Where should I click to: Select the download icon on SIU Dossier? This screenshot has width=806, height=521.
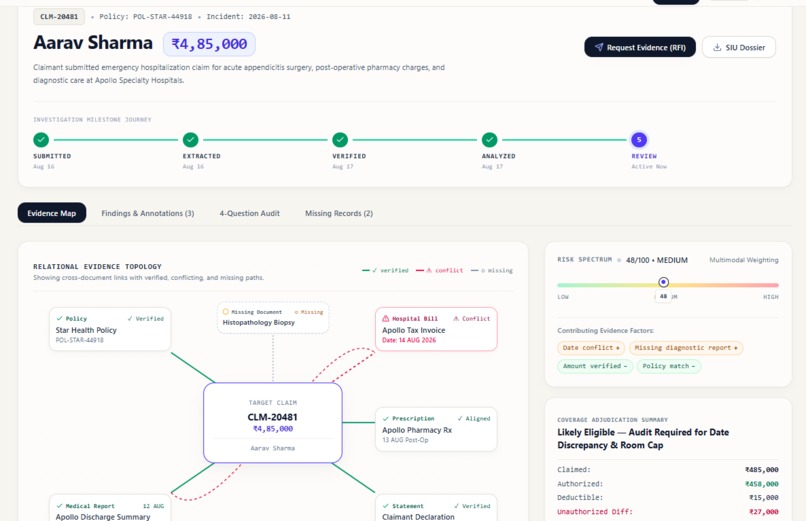point(717,47)
